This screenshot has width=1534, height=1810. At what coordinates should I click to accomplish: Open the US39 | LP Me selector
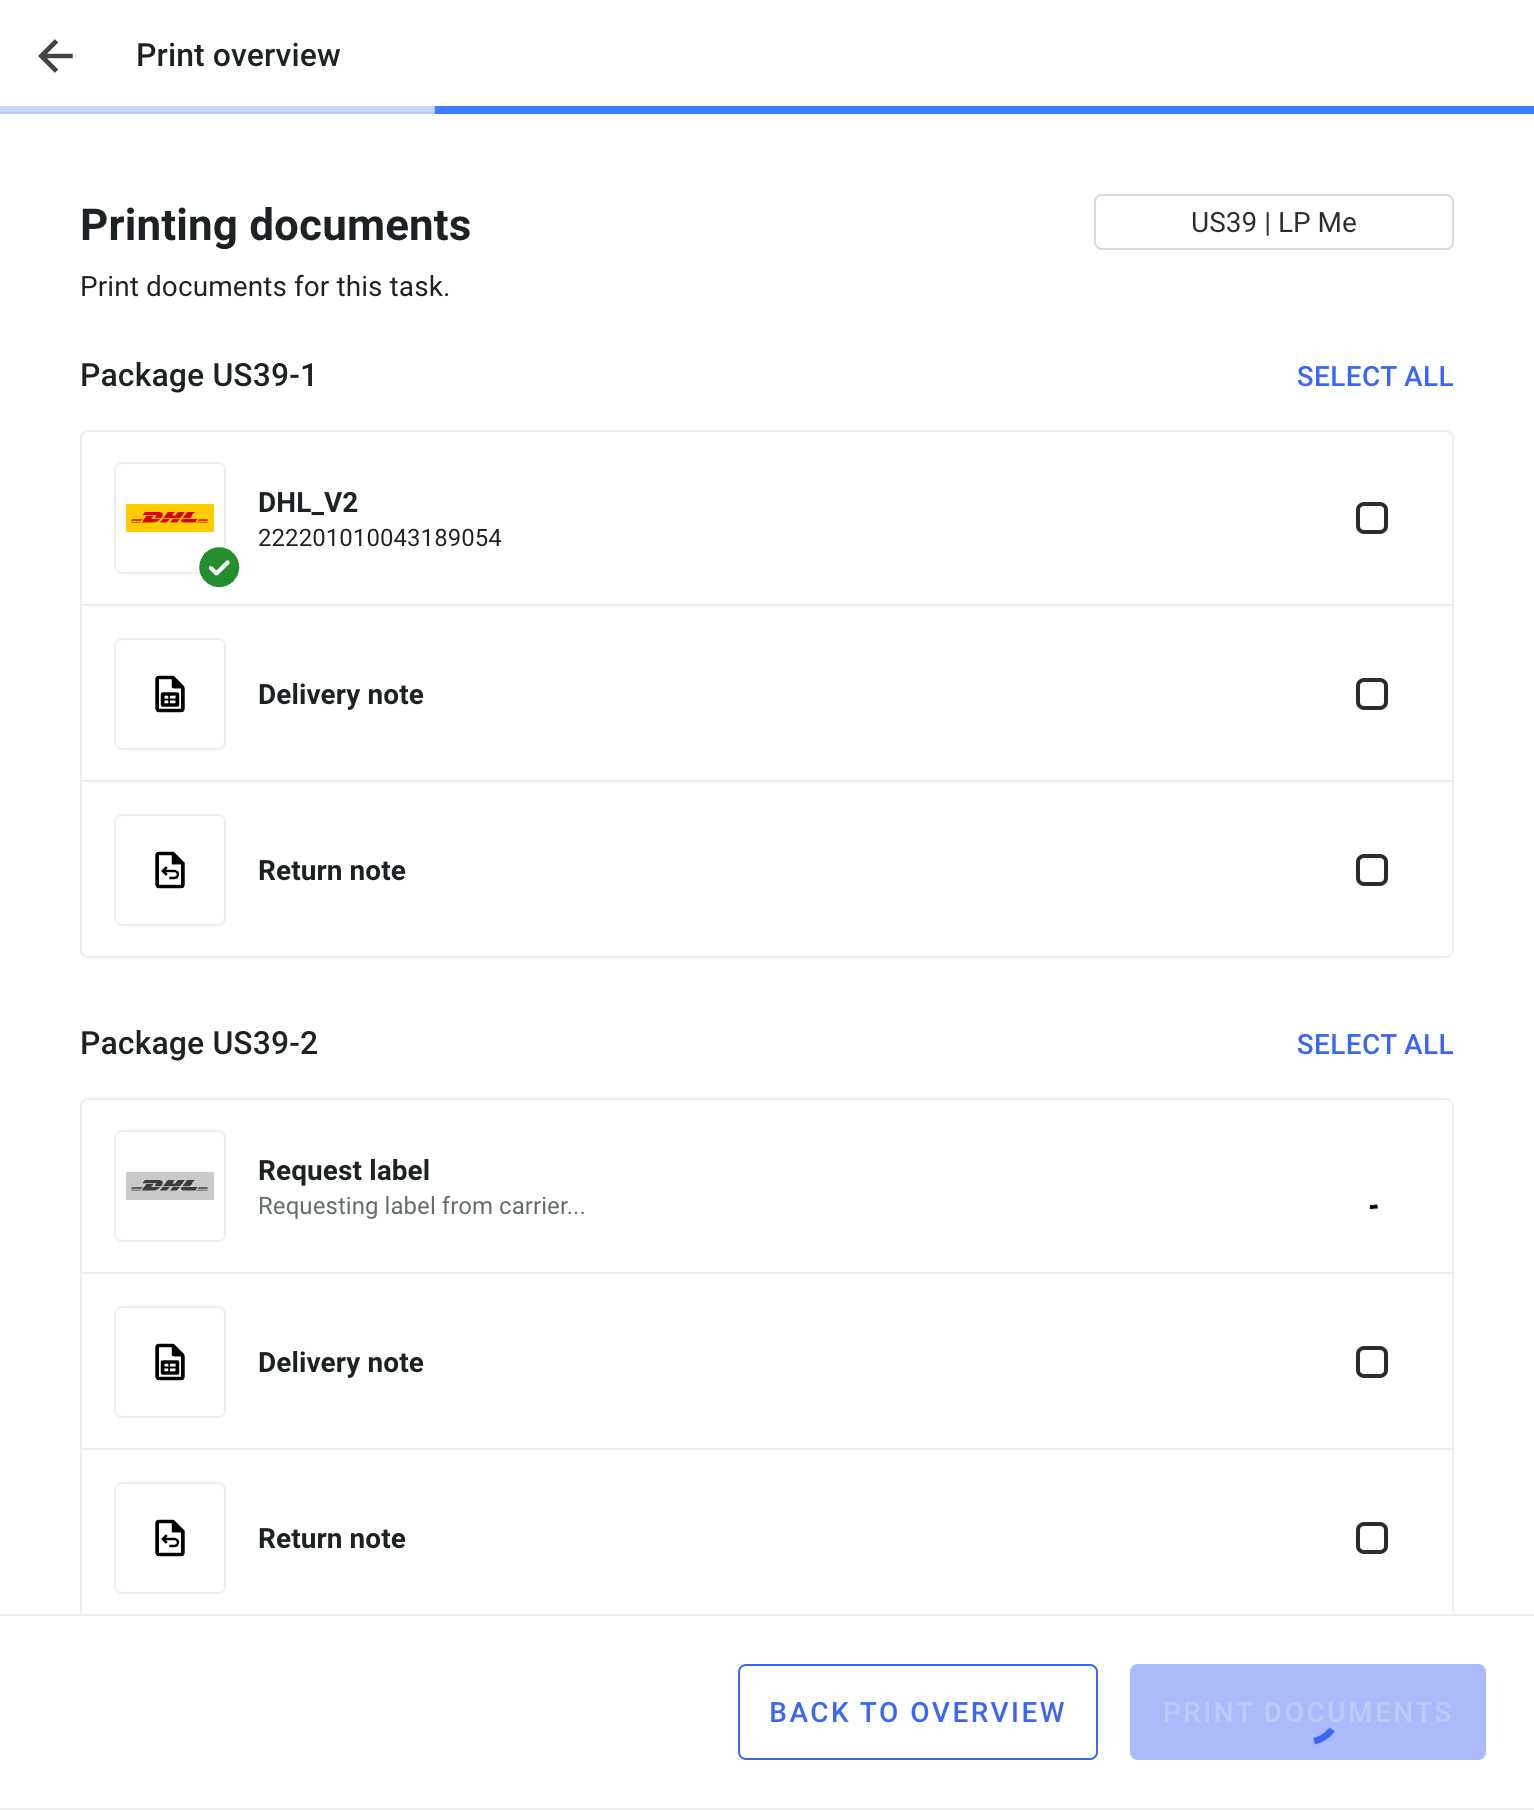click(1273, 222)
